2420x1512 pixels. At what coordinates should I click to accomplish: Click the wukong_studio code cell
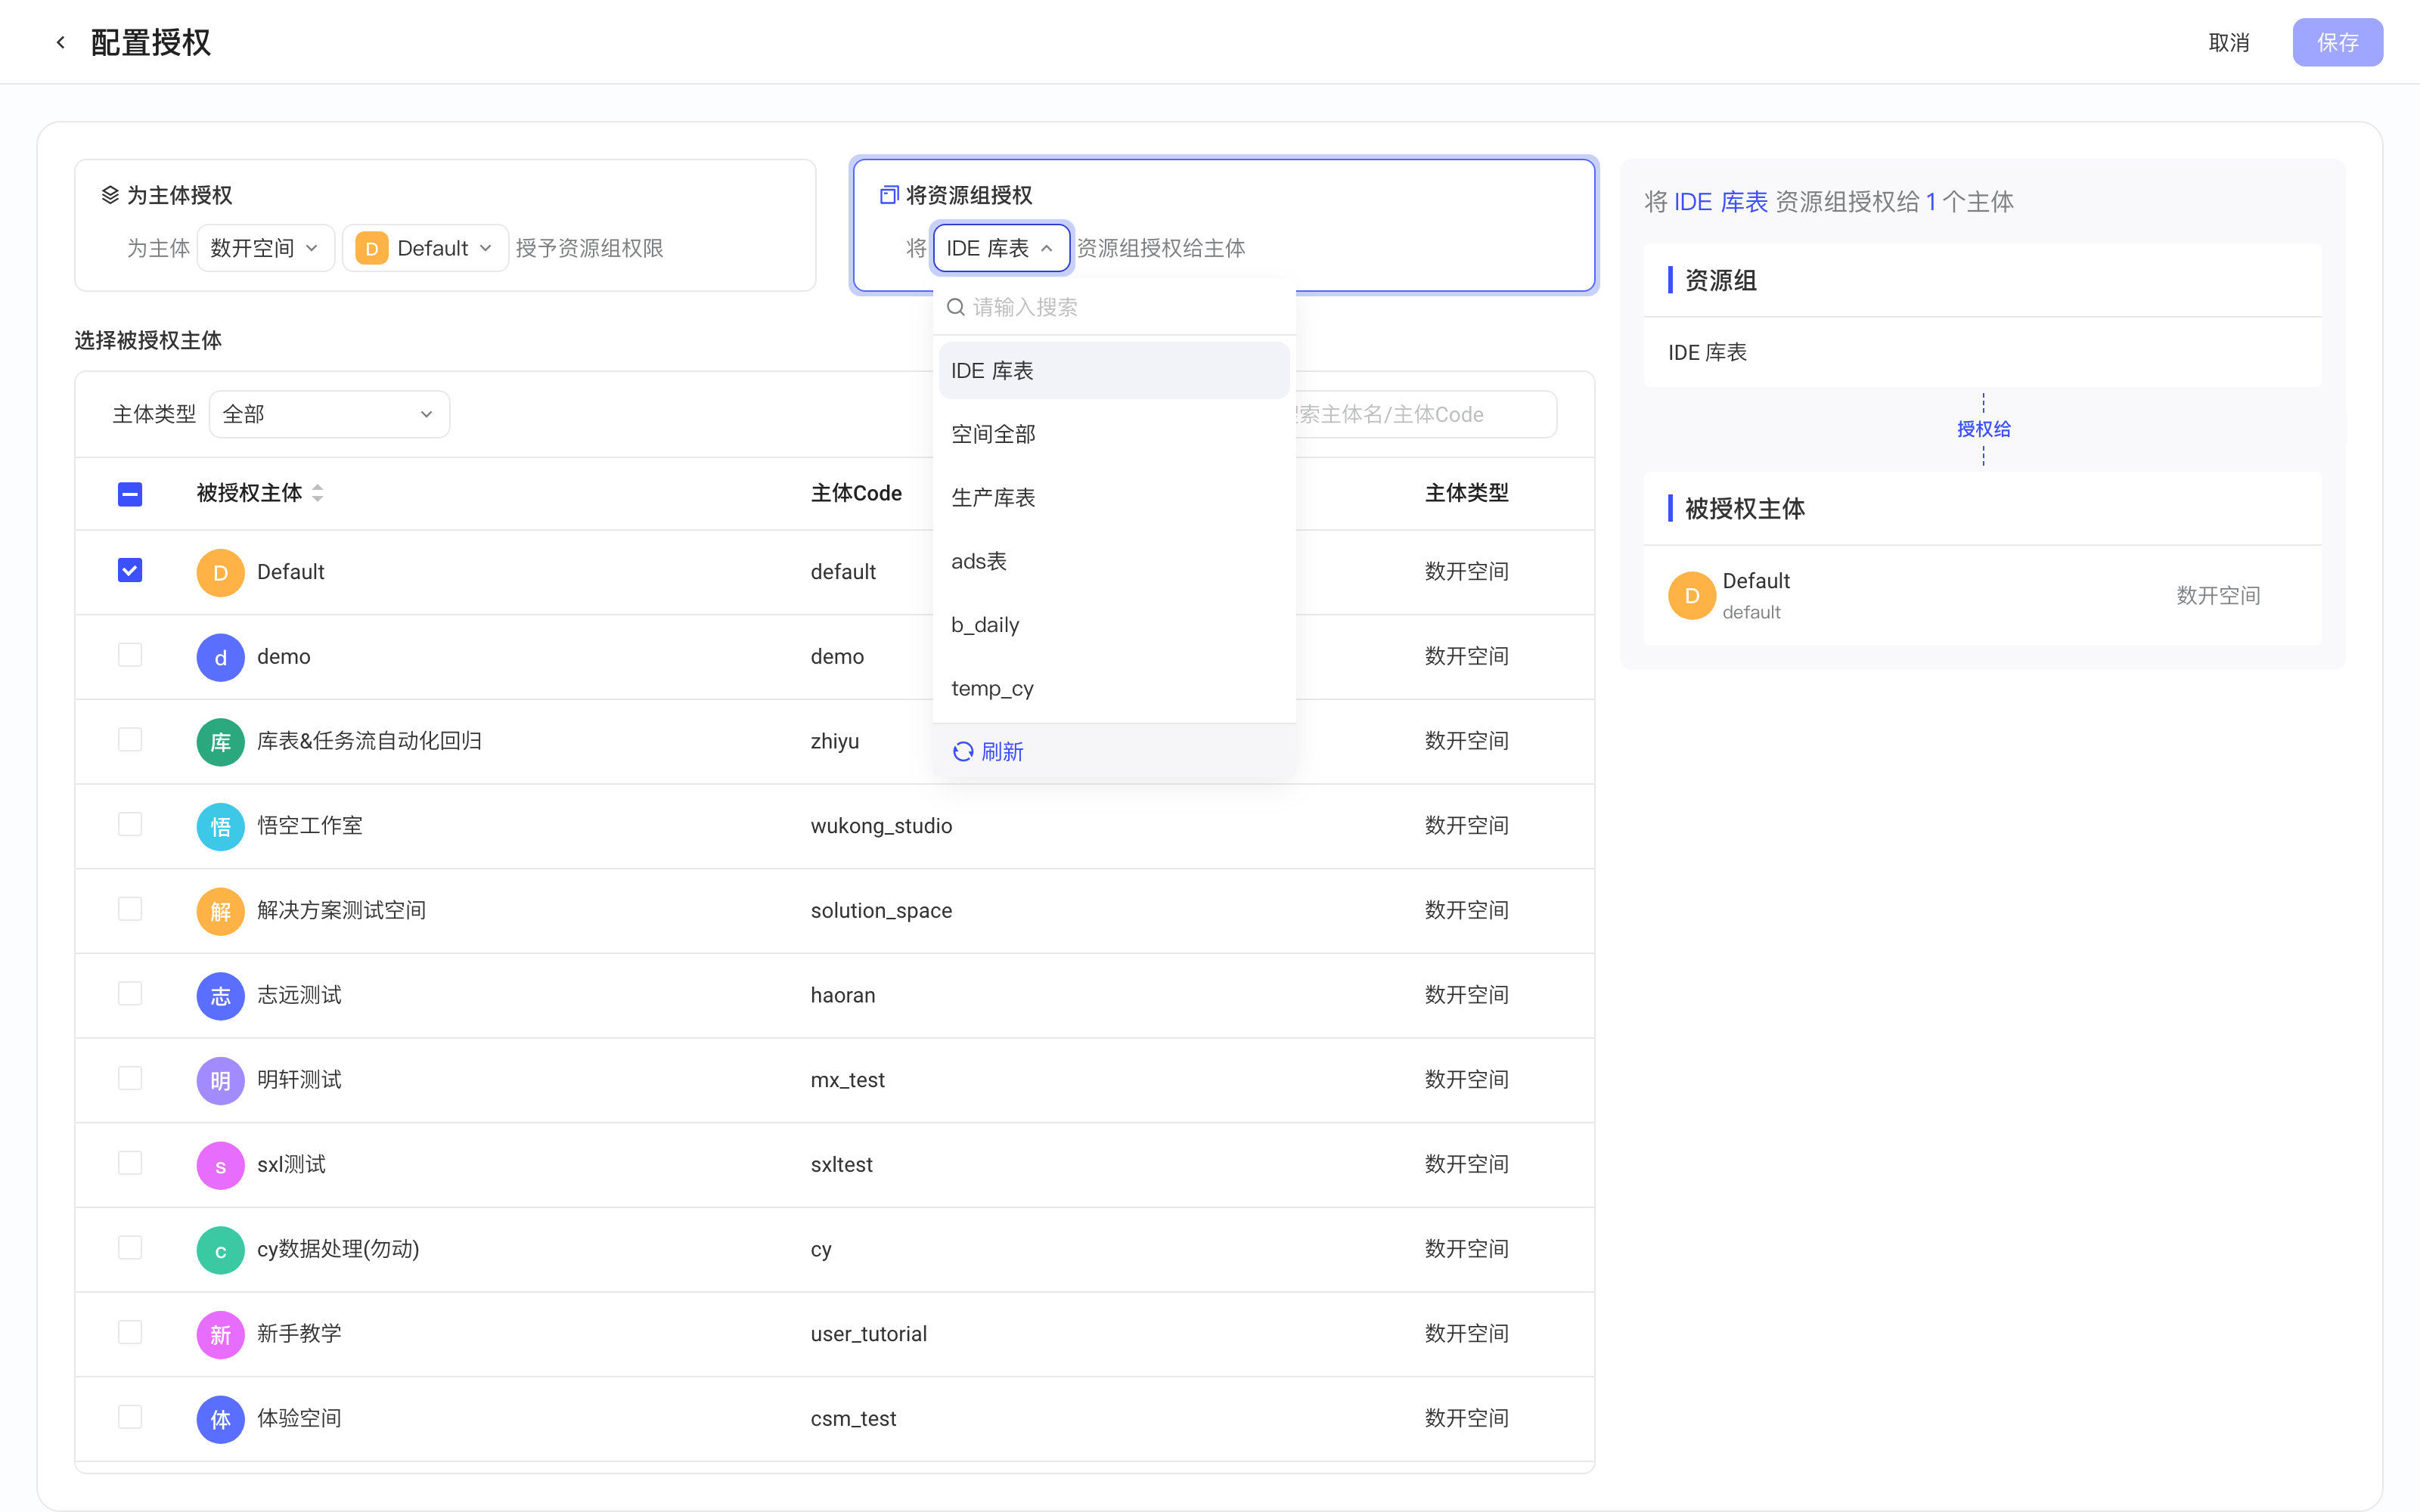click(x=881, y=826)
